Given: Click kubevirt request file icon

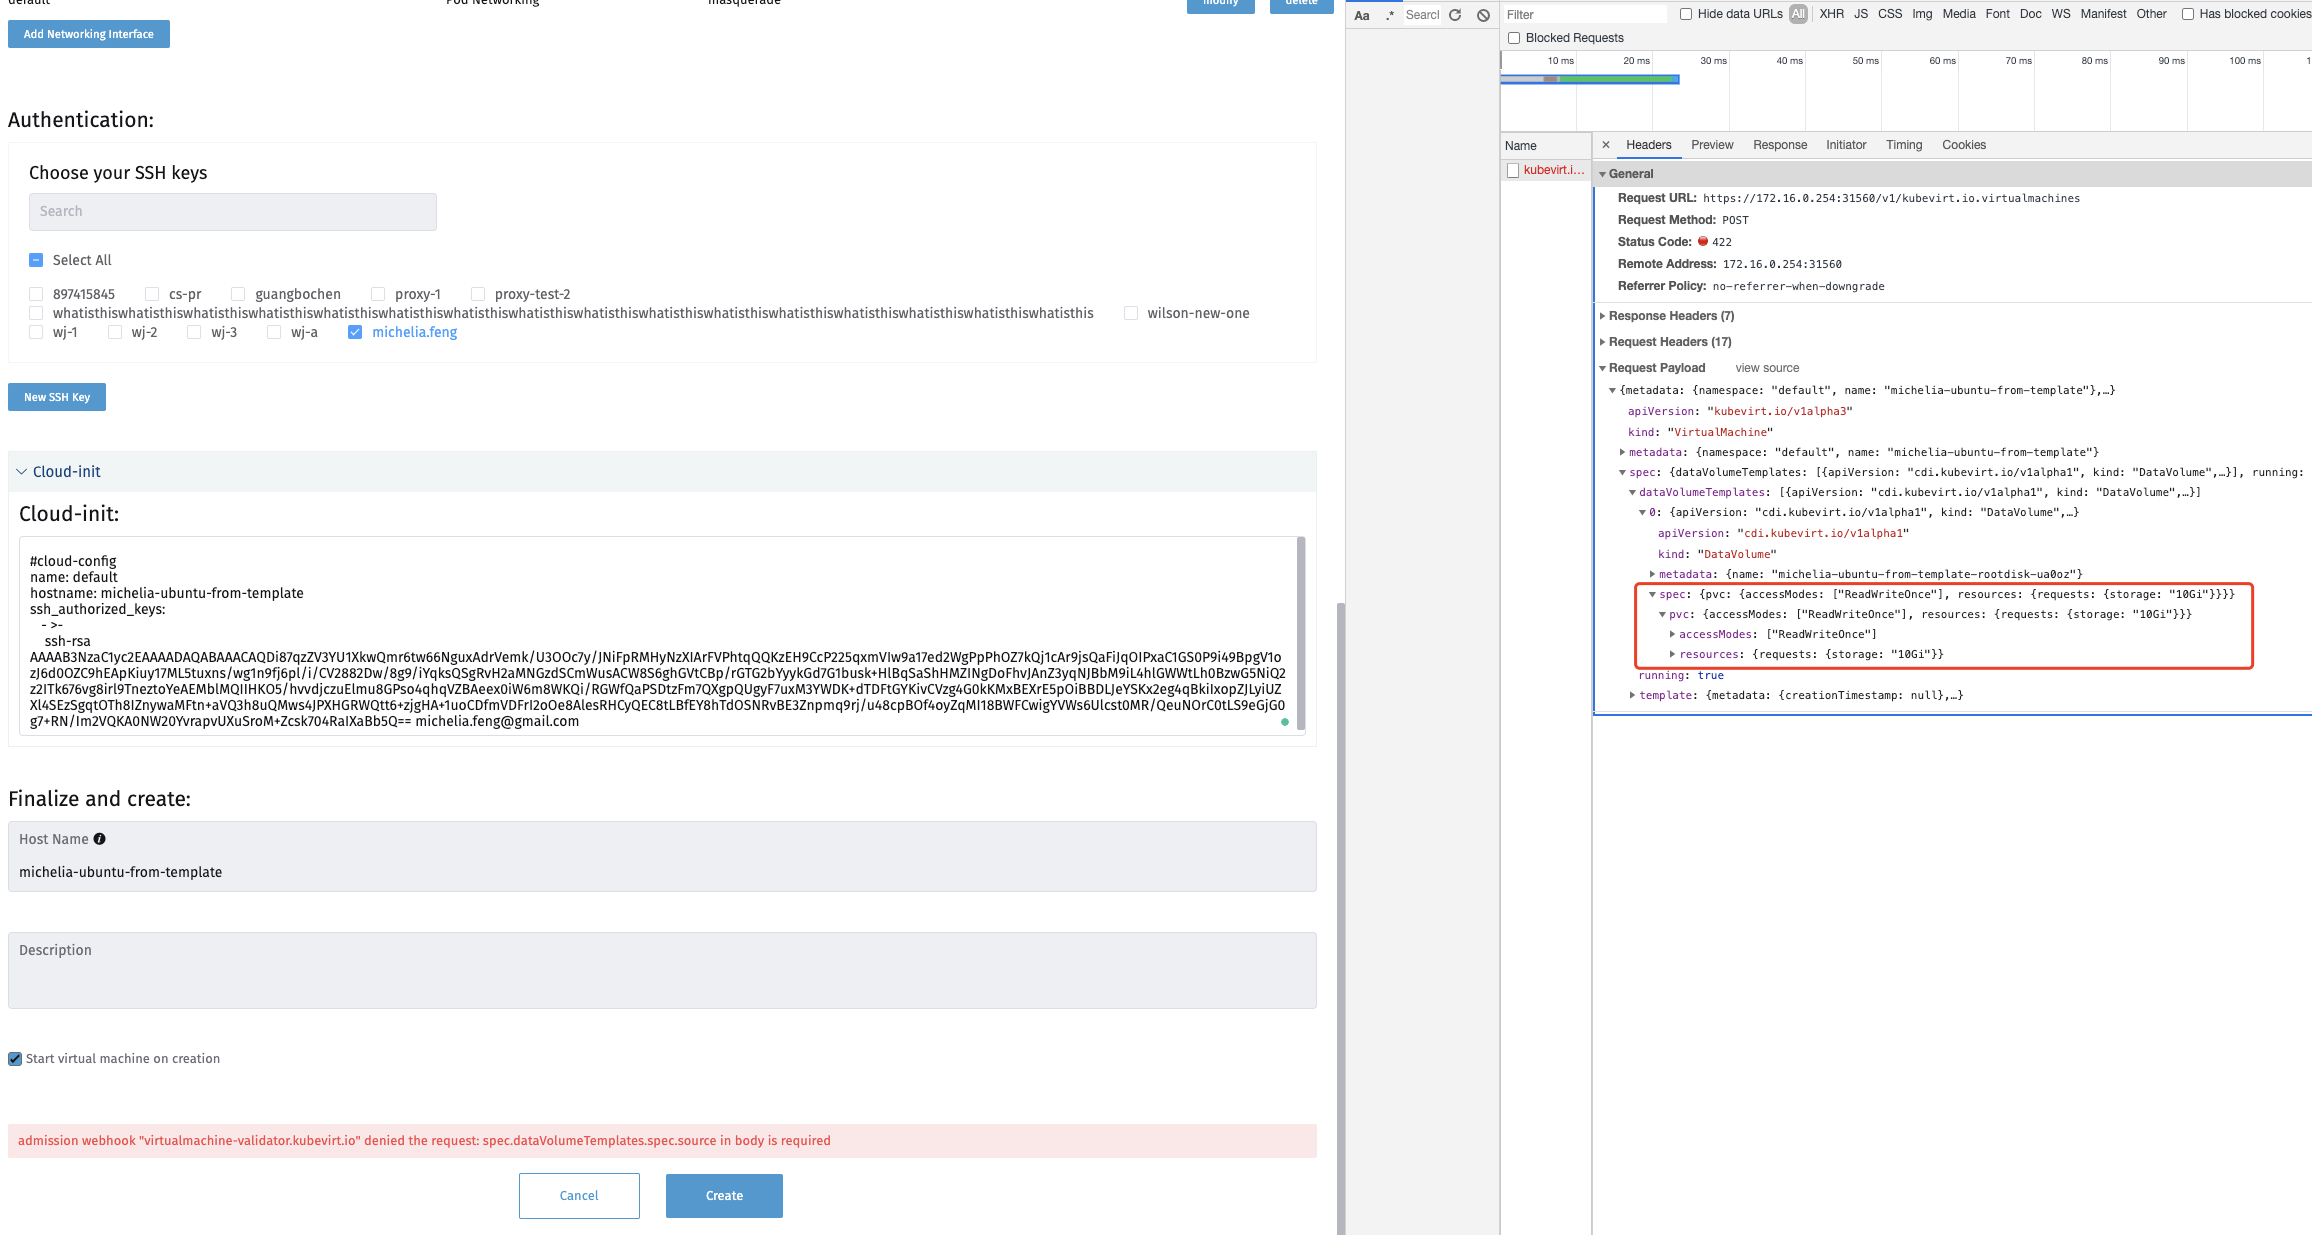Looking at the screenshot, I should [x=1513, y=170].
